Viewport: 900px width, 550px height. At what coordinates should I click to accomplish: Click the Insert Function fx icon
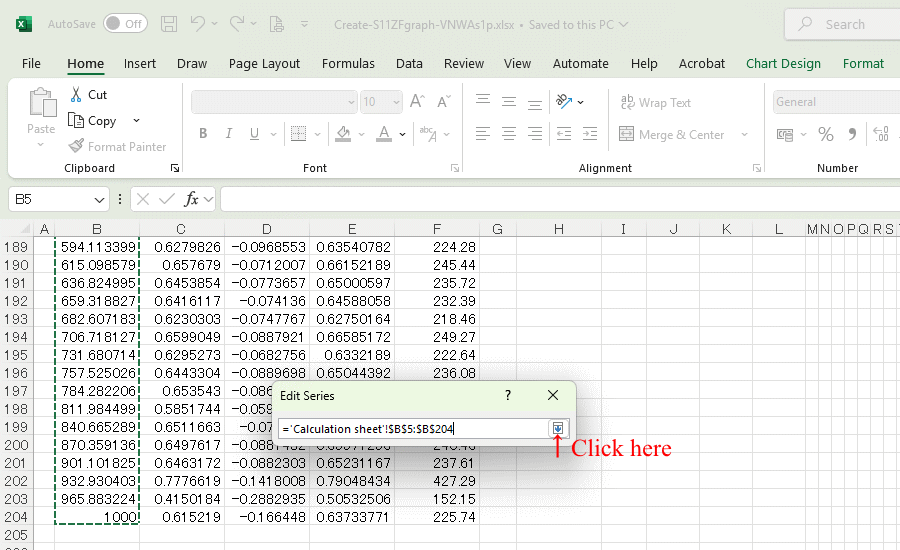coord(191,199)
